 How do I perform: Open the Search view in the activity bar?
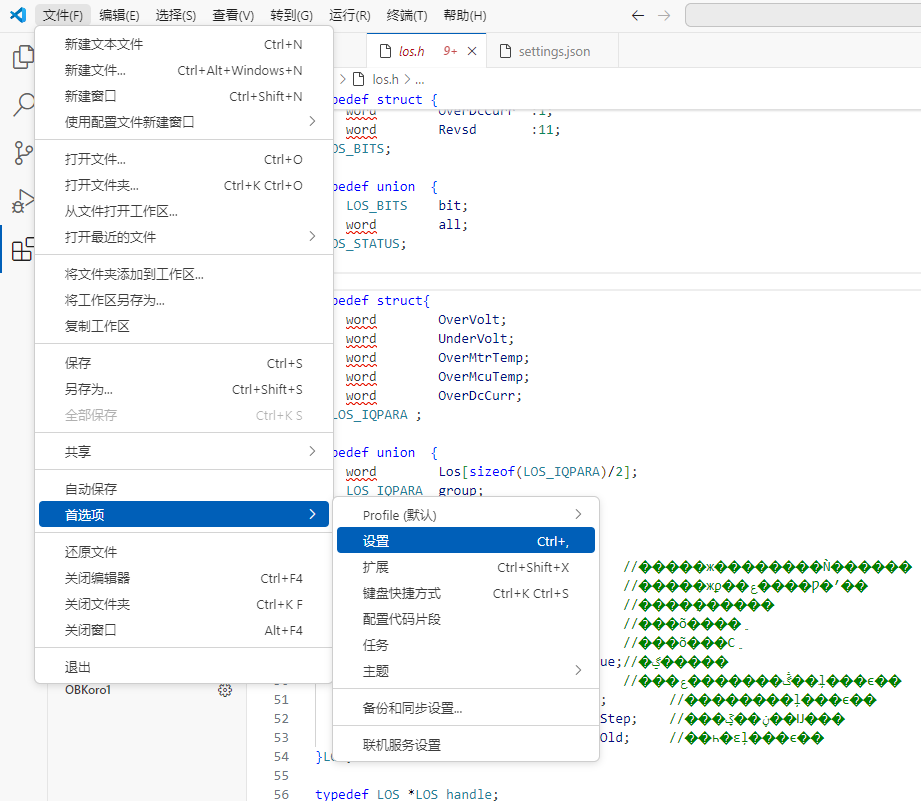pos(23,105)
